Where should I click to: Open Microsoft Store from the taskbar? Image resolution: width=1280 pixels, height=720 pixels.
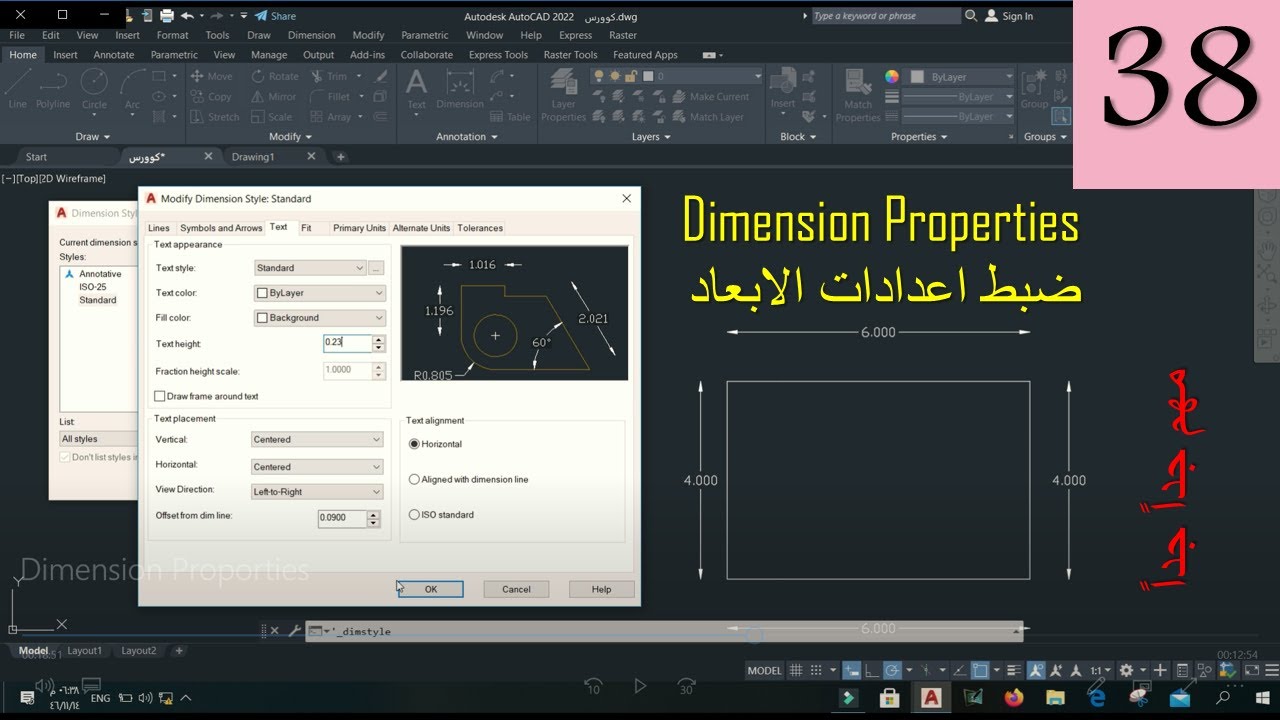890,697
